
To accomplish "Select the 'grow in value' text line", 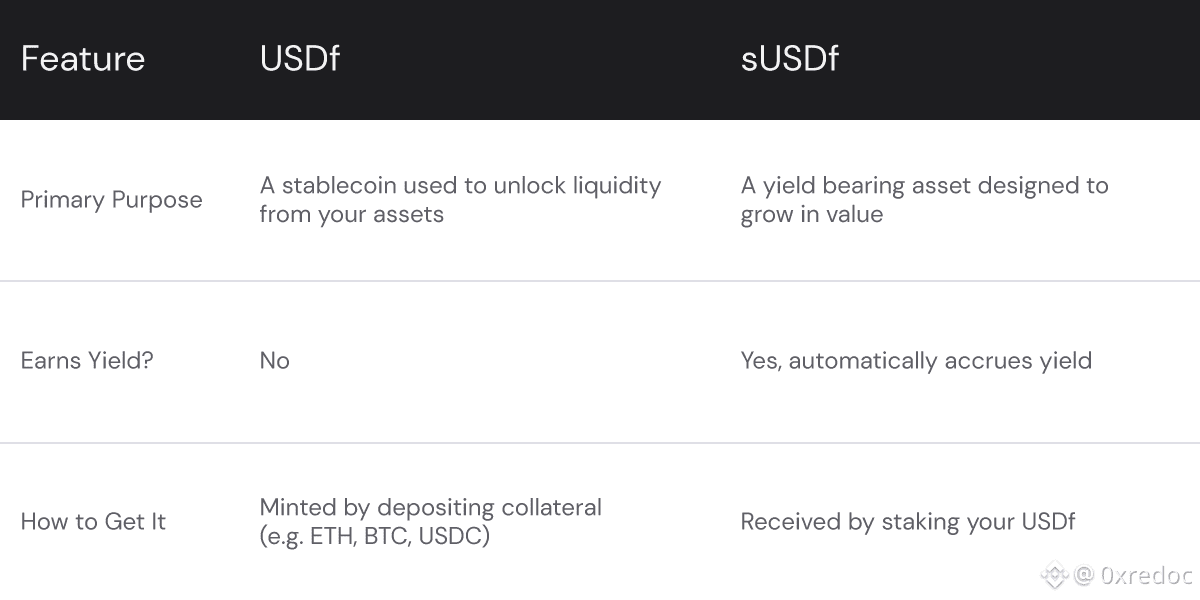I will [x=811, y=214].
